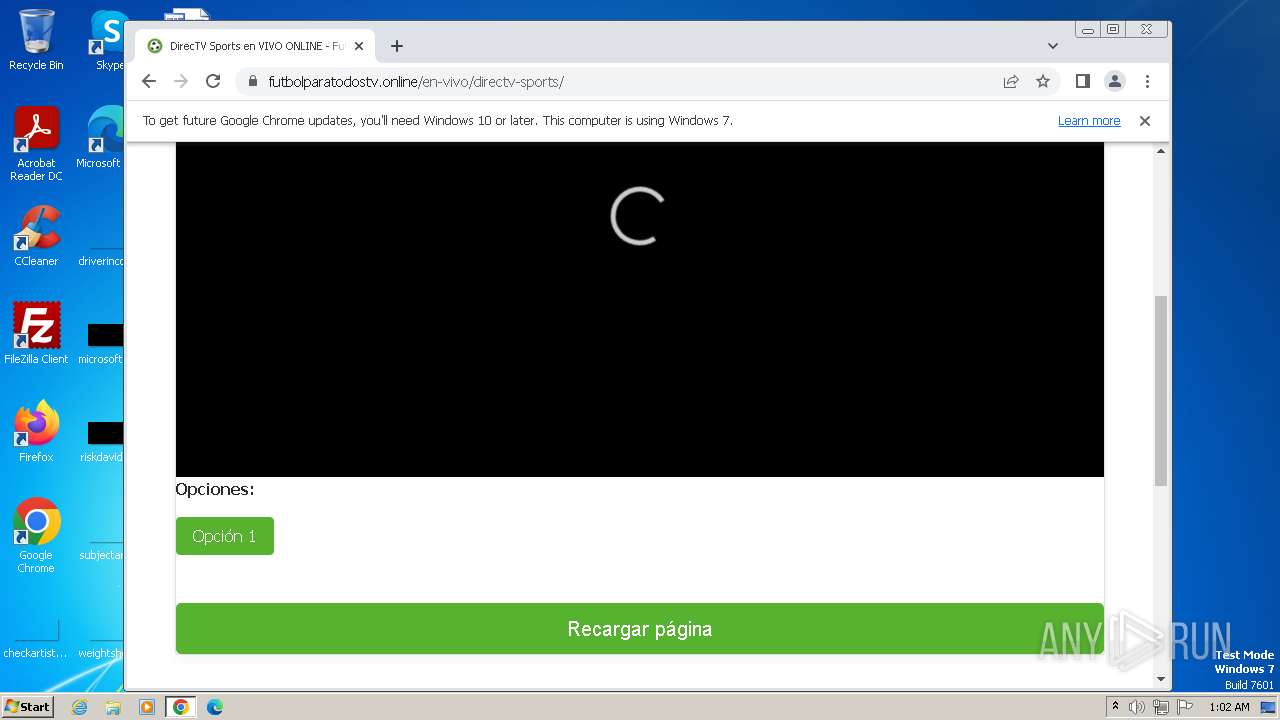1280x720 pixels.
Task: Open Google Chrome desktop shortcut
Action: pyautogui.click(x=36, y=536)
